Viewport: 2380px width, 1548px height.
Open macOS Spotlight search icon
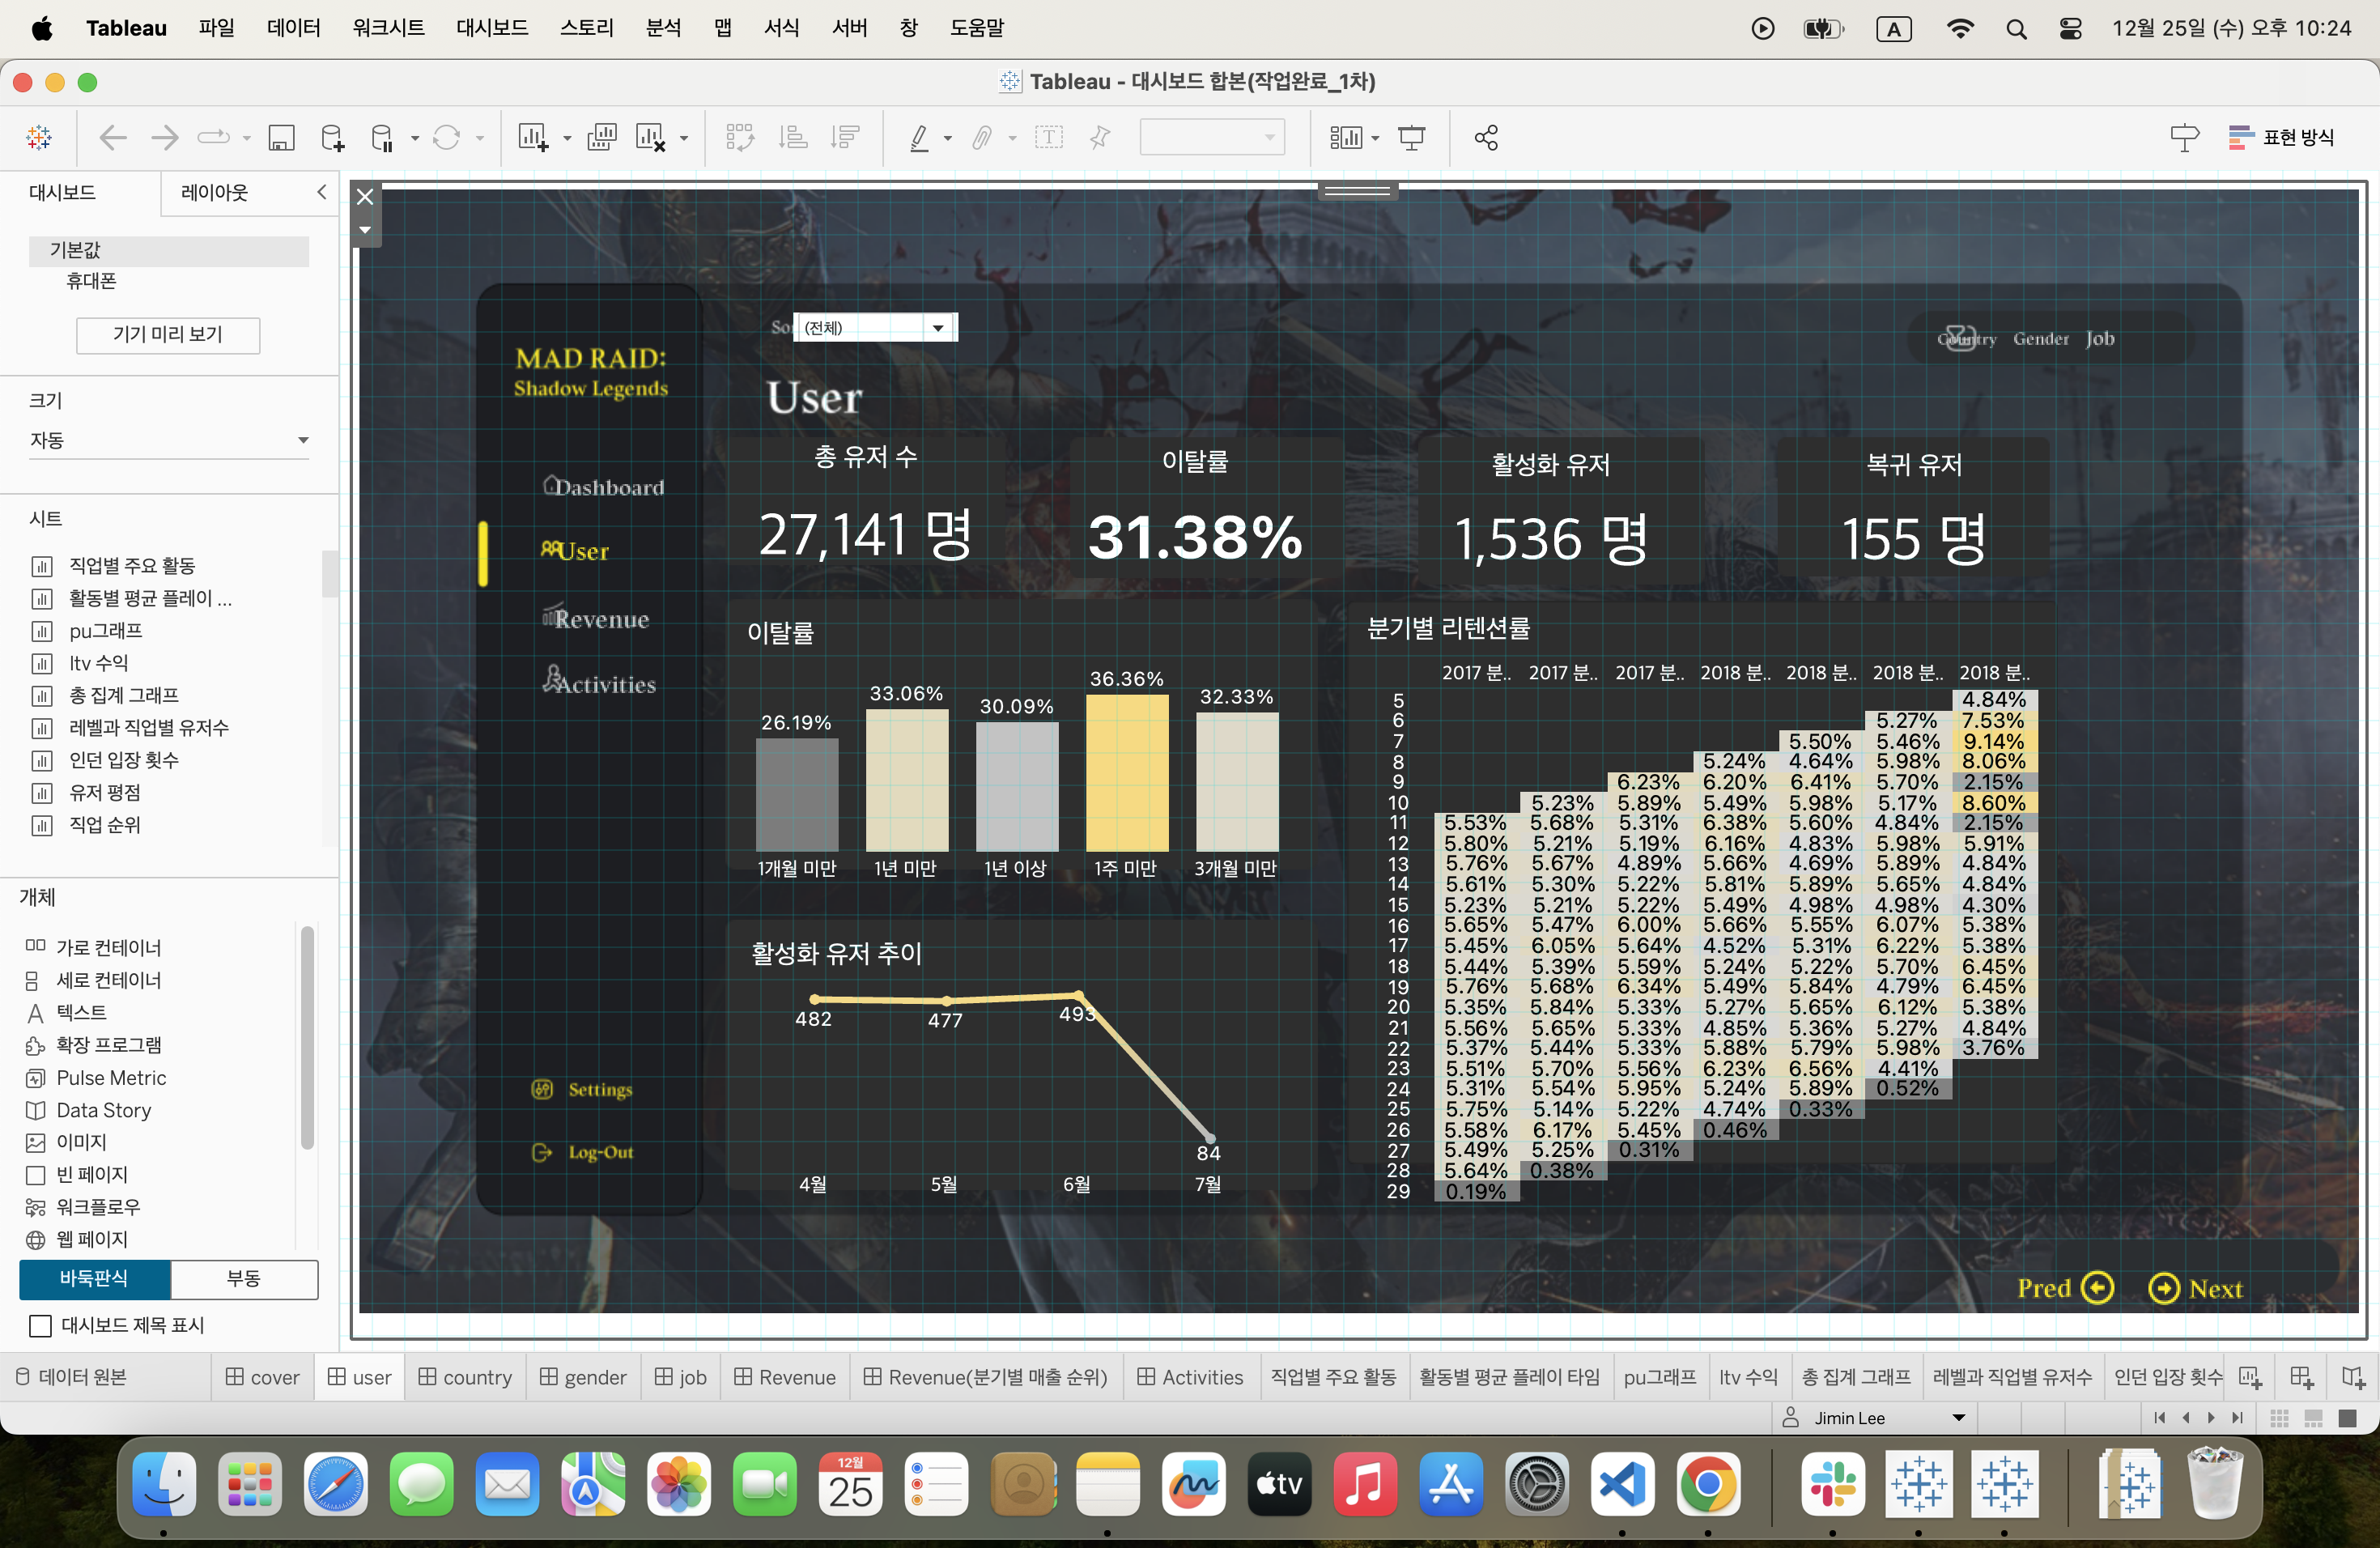pos(2016,29)
